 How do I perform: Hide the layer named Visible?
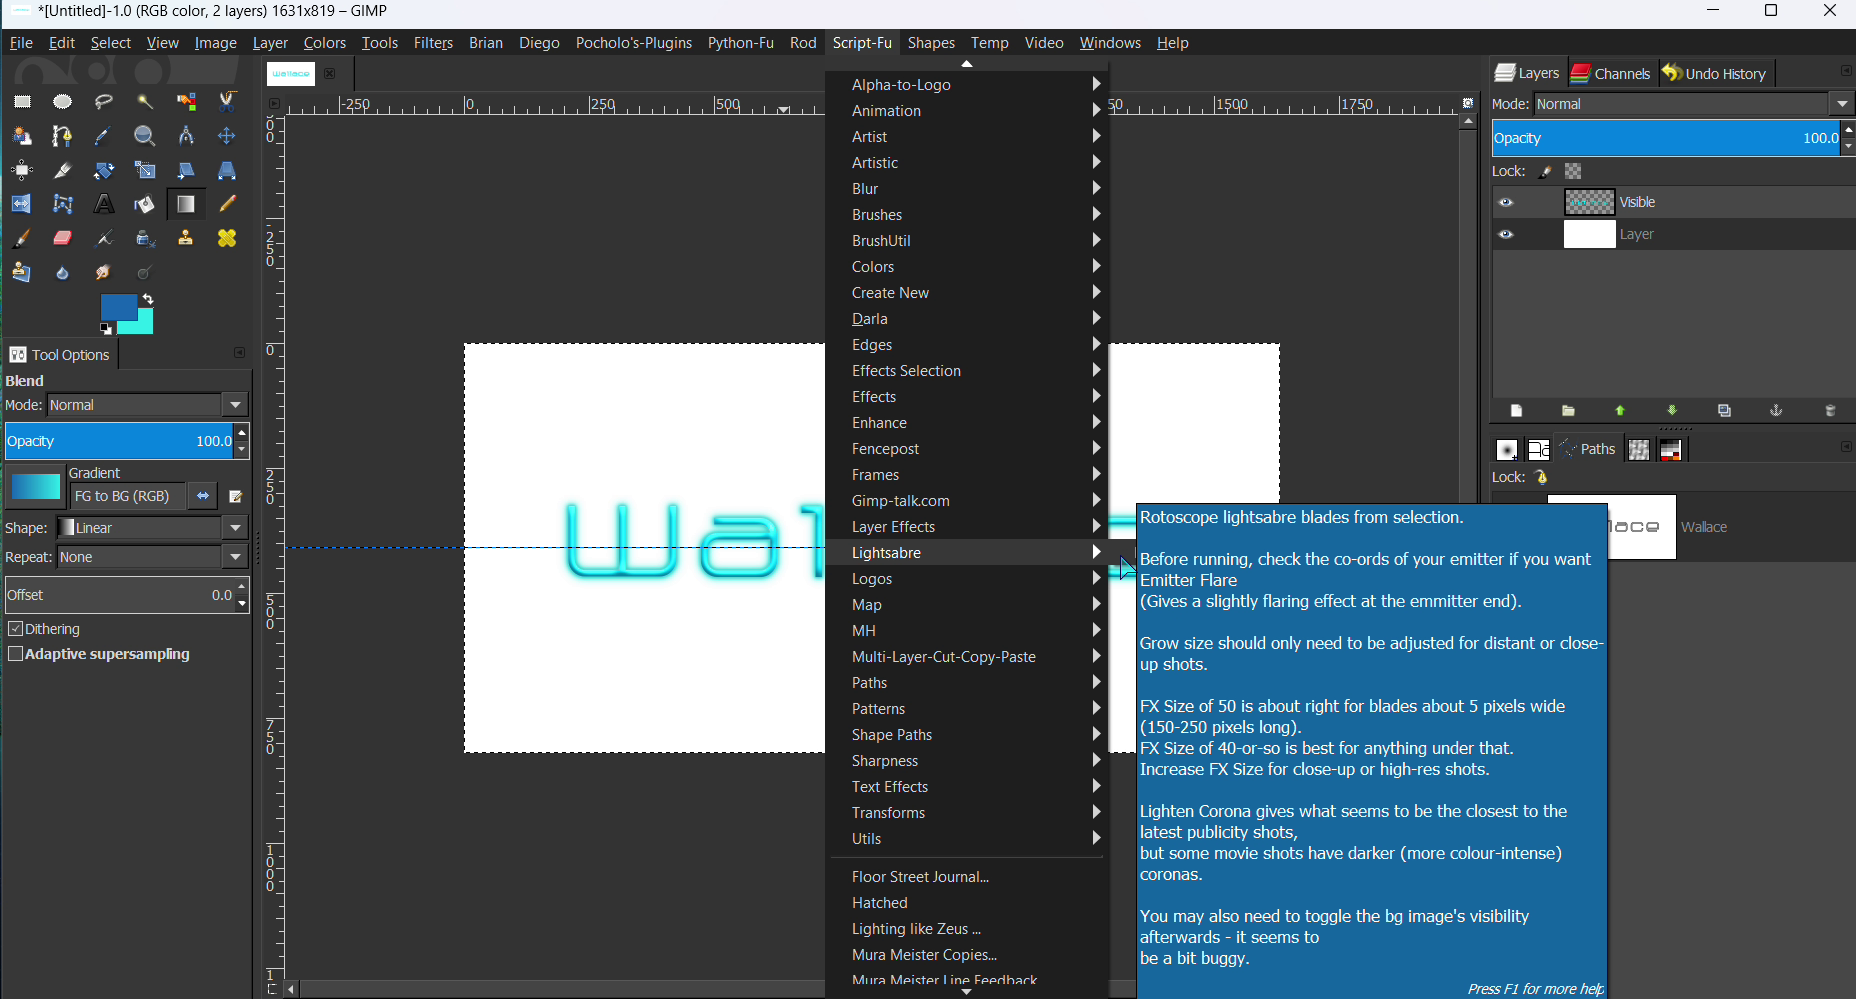coord(1506,203)
